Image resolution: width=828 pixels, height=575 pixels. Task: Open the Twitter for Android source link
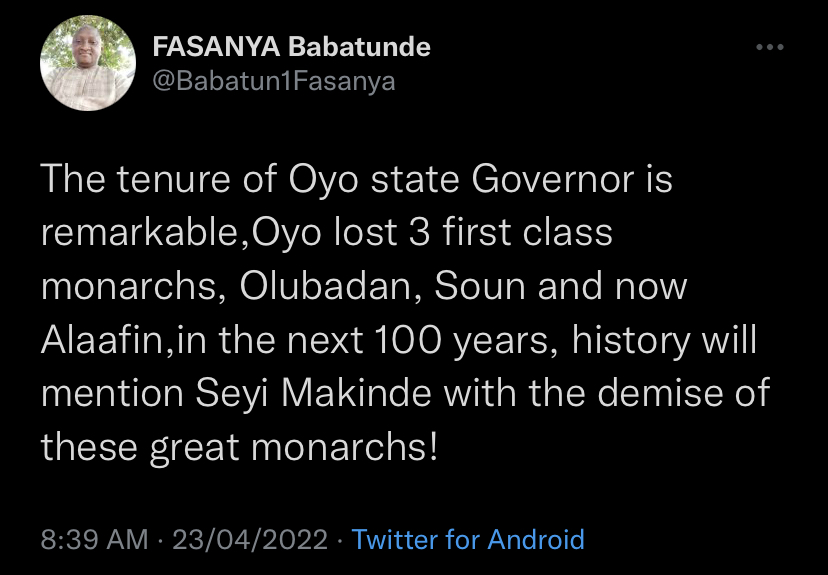468,540
